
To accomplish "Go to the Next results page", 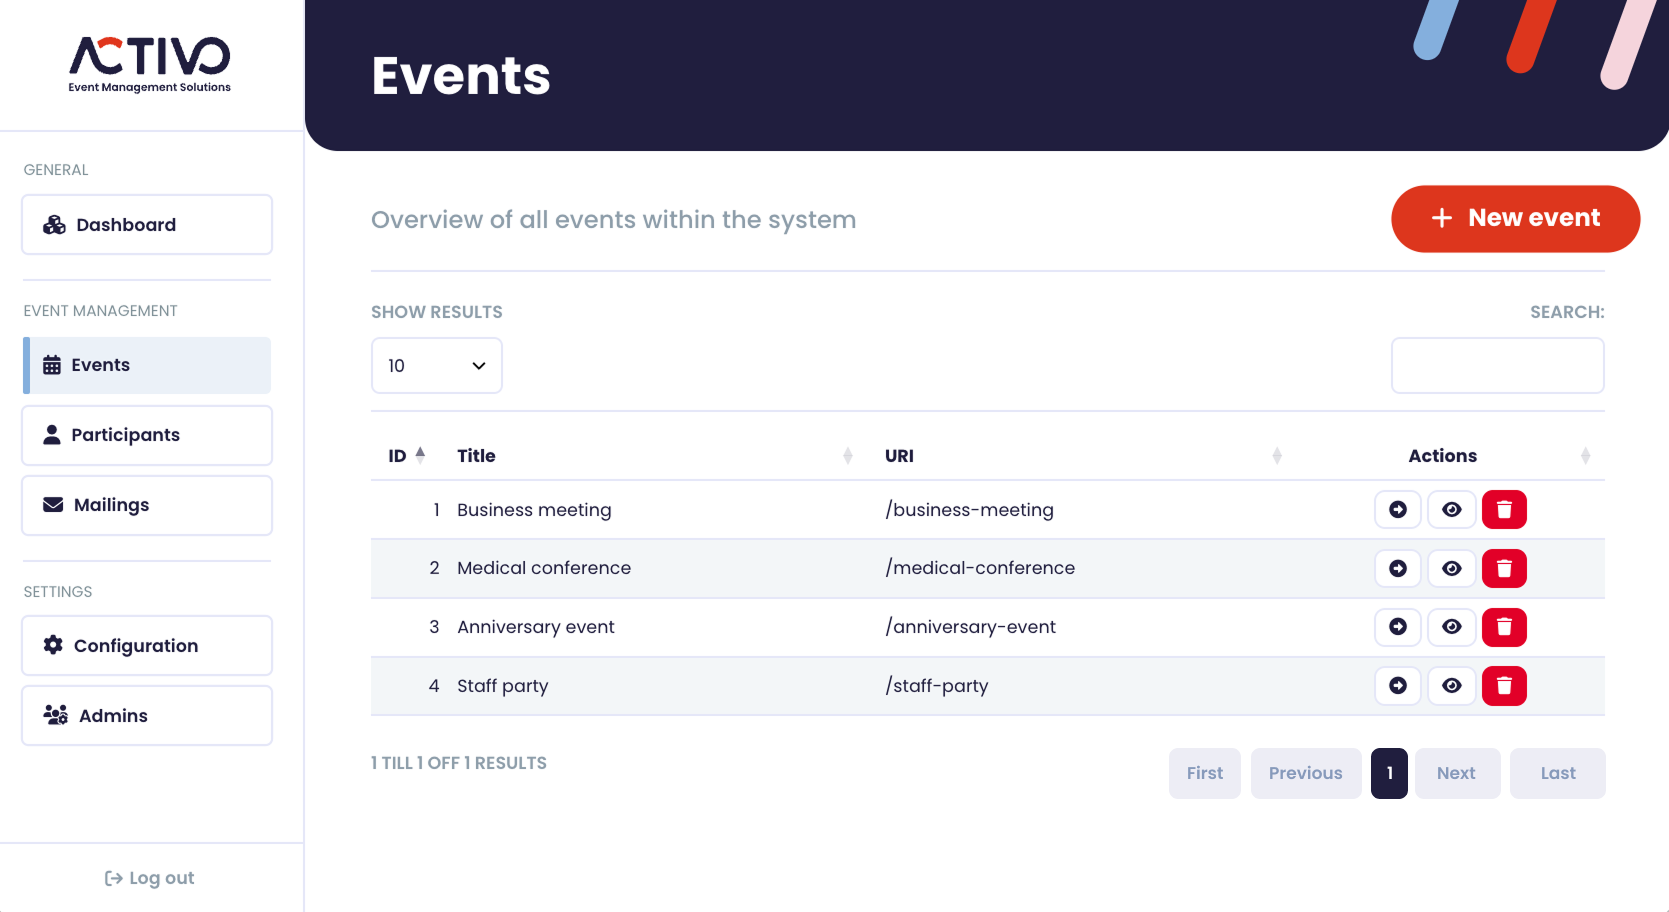I will tap(1456, 773).
